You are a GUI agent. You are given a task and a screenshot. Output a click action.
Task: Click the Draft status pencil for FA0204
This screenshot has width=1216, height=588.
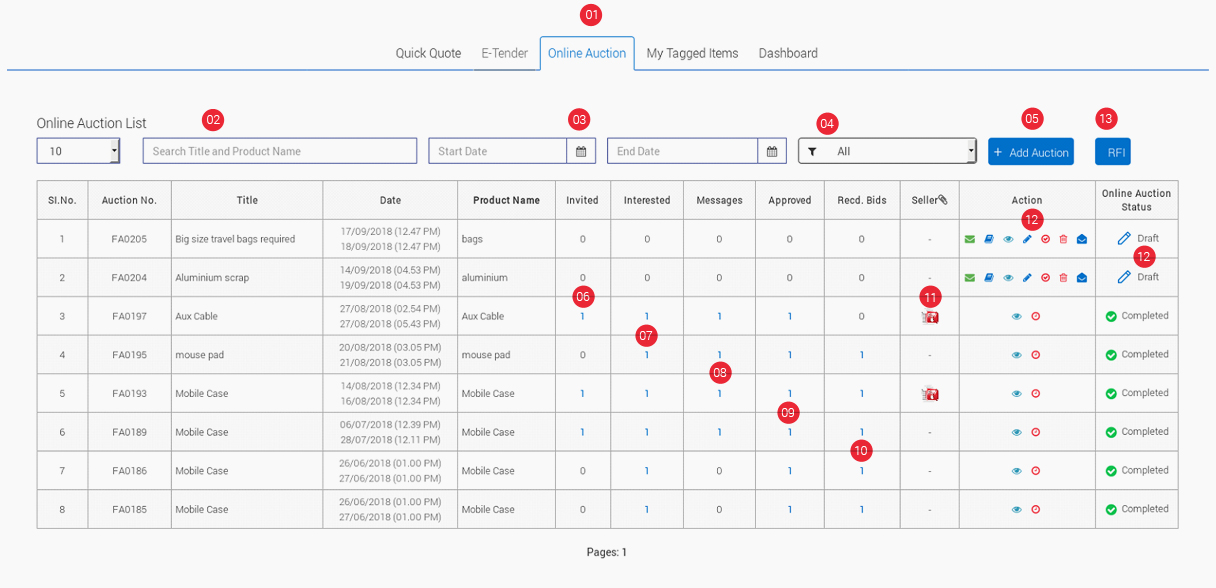click(x=1124, y=277)
